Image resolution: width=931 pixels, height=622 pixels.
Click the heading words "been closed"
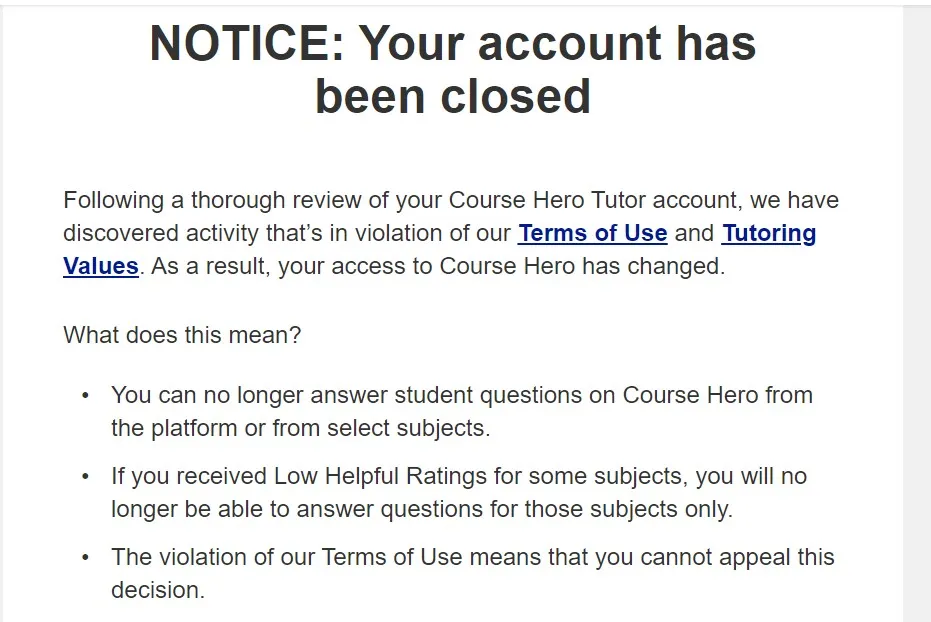point(453,96)
